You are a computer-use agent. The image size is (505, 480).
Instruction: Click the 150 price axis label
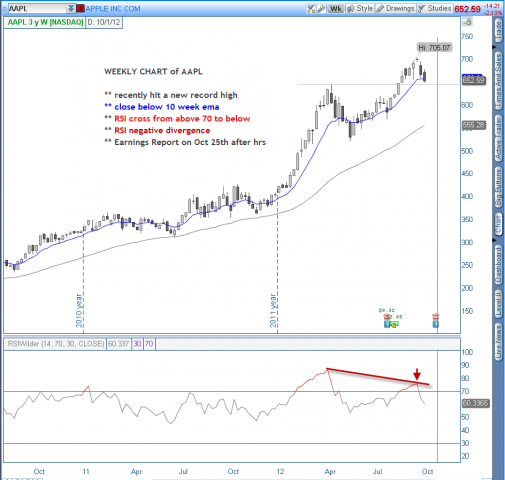pyautogui.click(x=467, y=311)
